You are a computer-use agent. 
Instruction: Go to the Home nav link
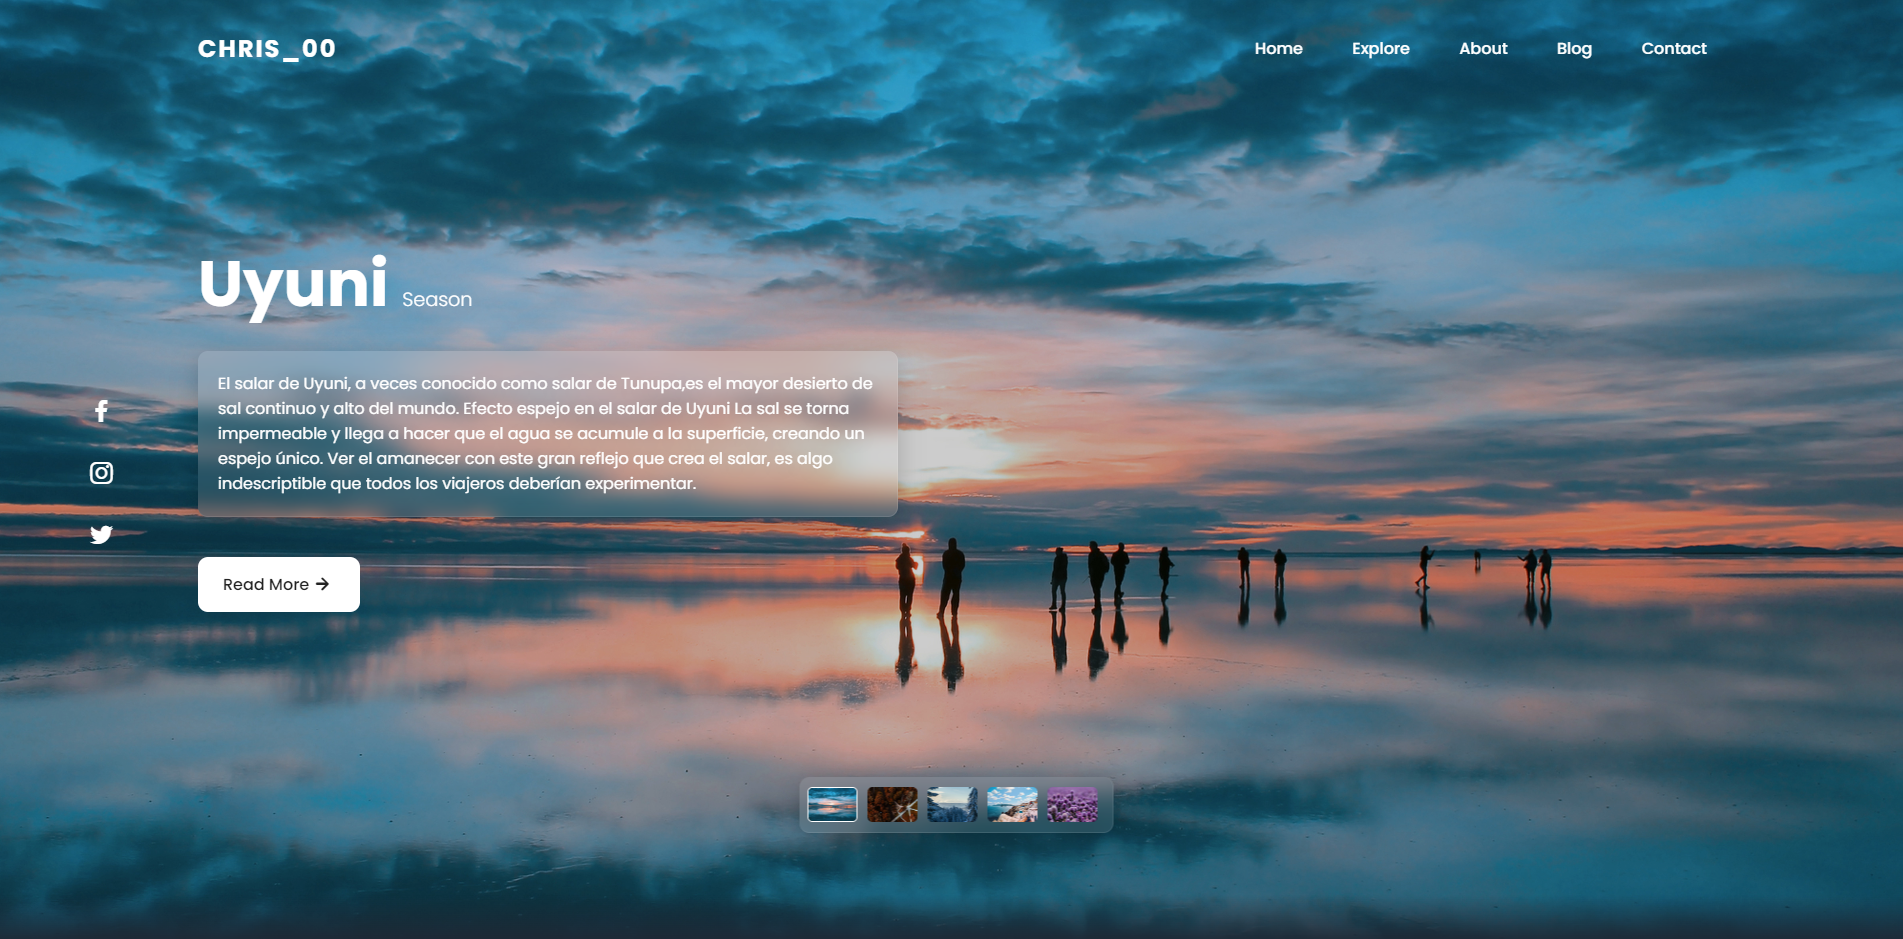tap(1278, 48)
